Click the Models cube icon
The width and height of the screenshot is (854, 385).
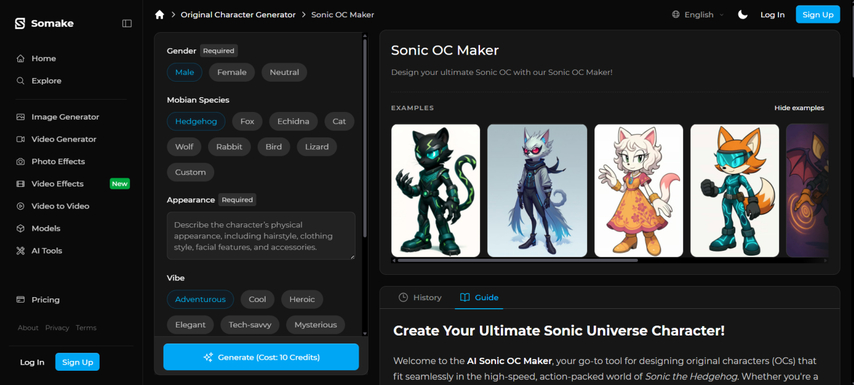pyautogui.click(x=20, y=228)
